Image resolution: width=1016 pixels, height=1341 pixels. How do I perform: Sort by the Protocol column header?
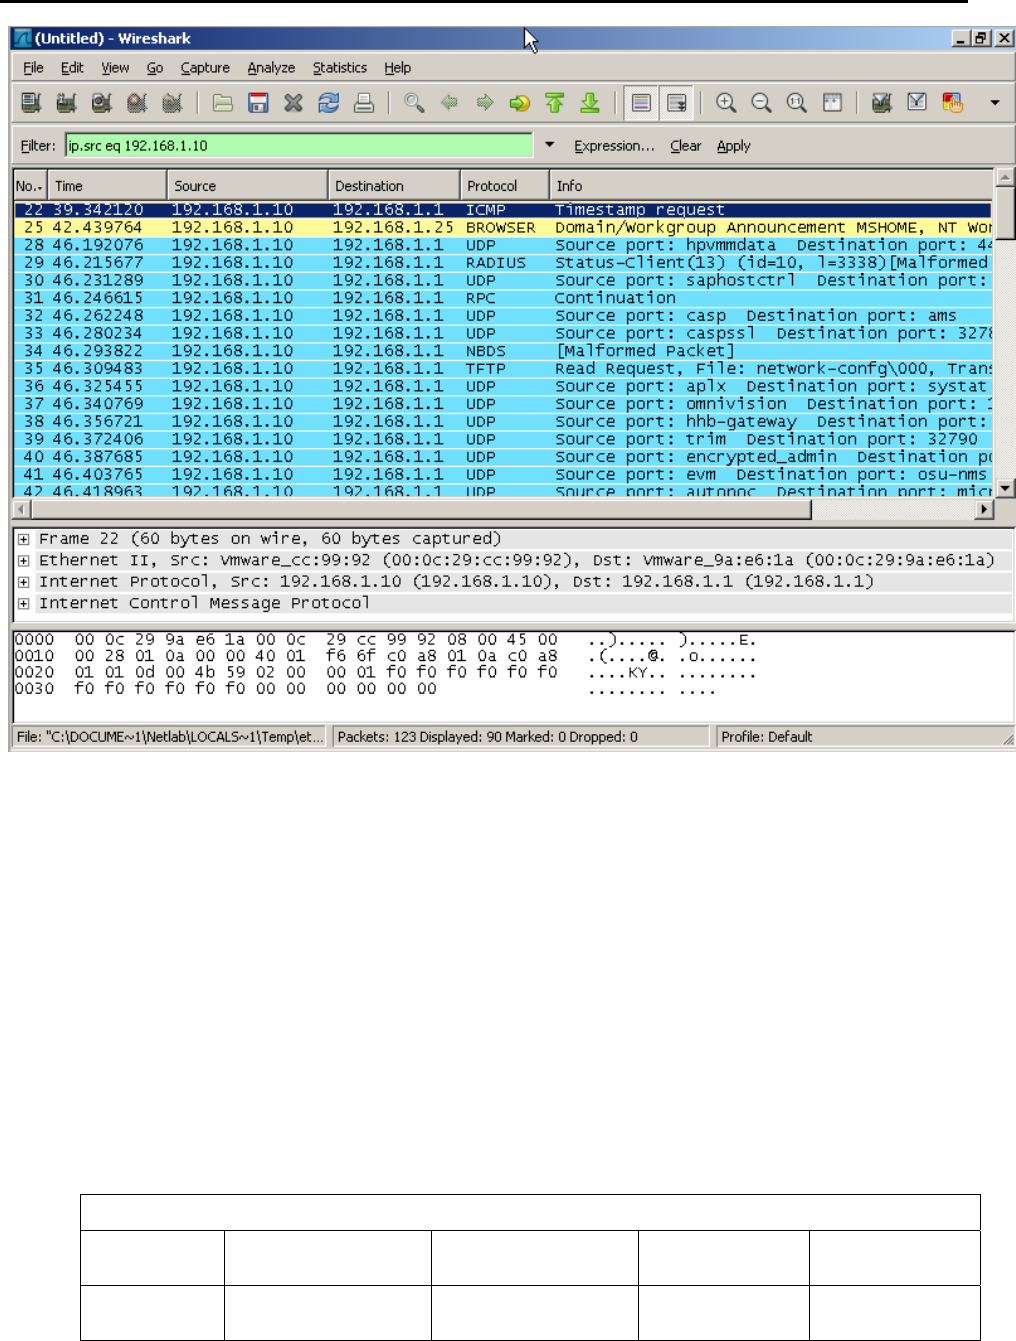point(504,185)
